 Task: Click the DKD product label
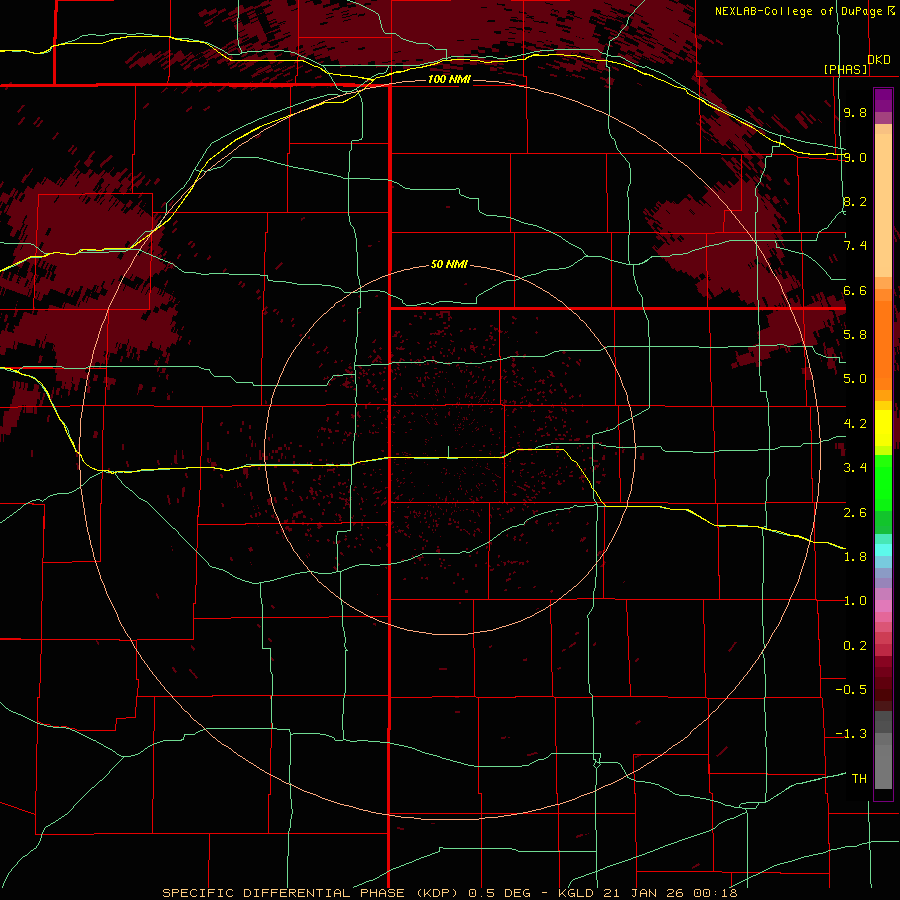tap(879, 59)
